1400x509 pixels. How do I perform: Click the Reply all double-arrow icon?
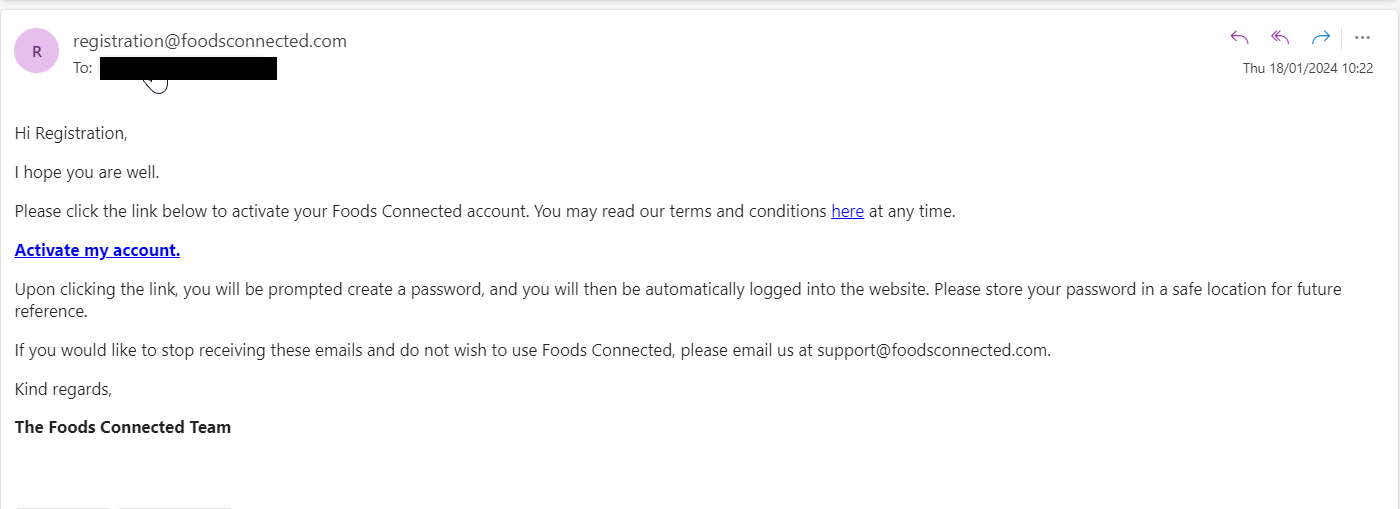1280,38
